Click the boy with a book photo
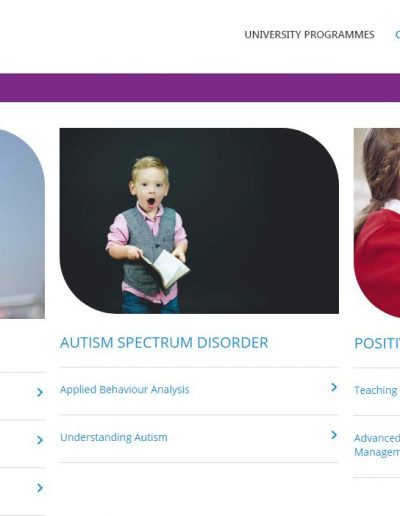The width and height of the screenshot is (400, 516). point(199,221)
